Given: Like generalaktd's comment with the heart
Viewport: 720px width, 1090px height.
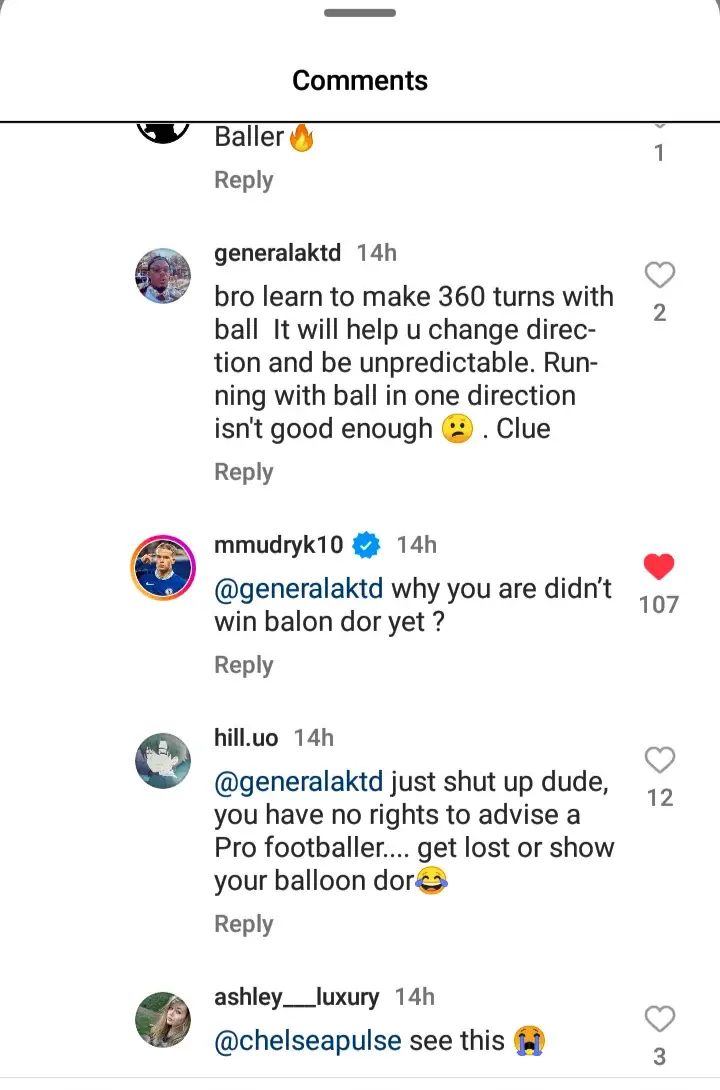Looking at the screenshot, I should tap(660, 275).
